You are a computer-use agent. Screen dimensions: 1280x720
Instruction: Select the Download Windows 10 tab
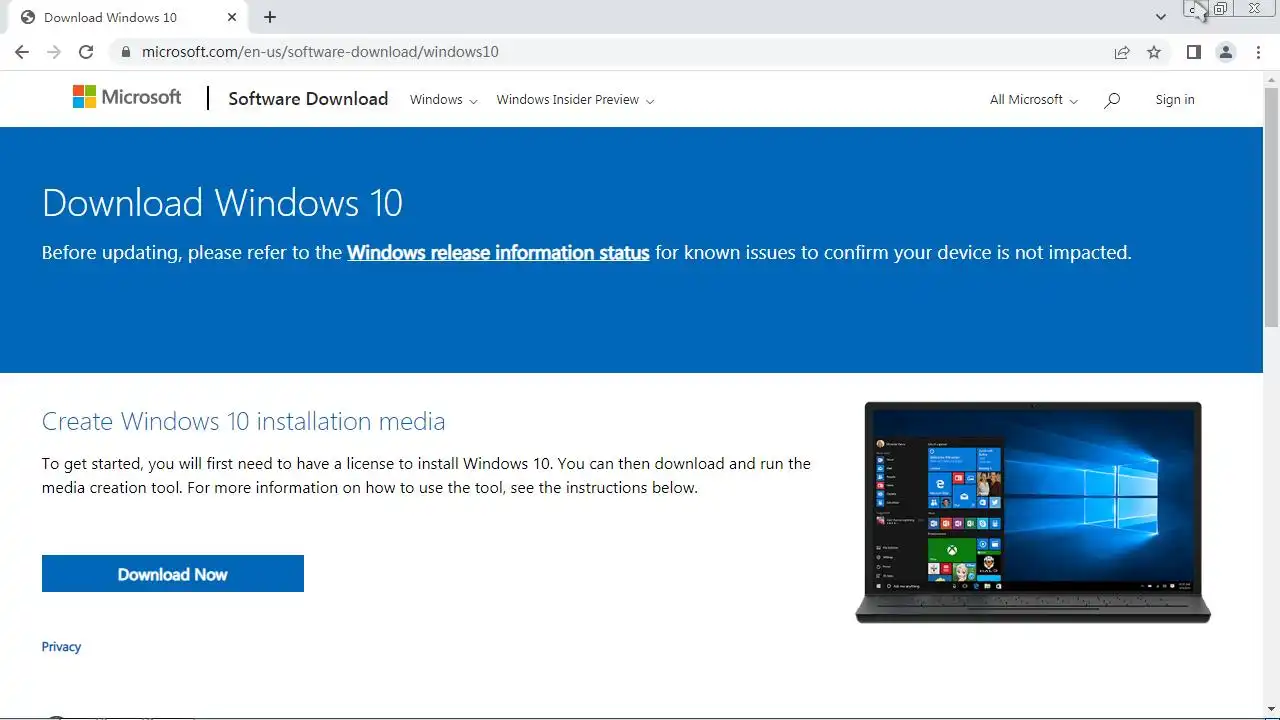[x=127, y=17]
